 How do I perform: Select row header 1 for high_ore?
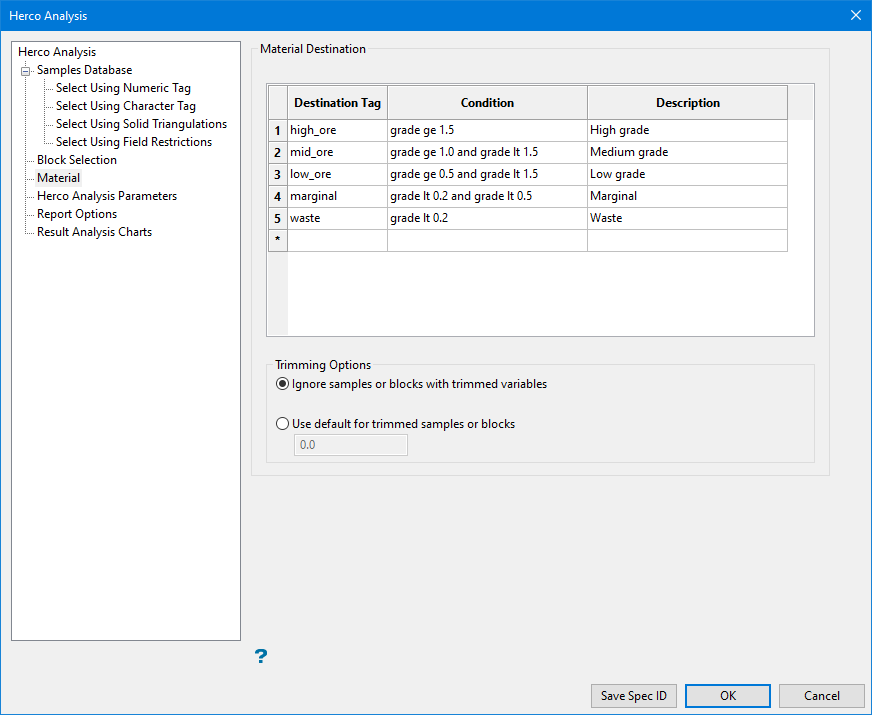[x=278, y=131]
